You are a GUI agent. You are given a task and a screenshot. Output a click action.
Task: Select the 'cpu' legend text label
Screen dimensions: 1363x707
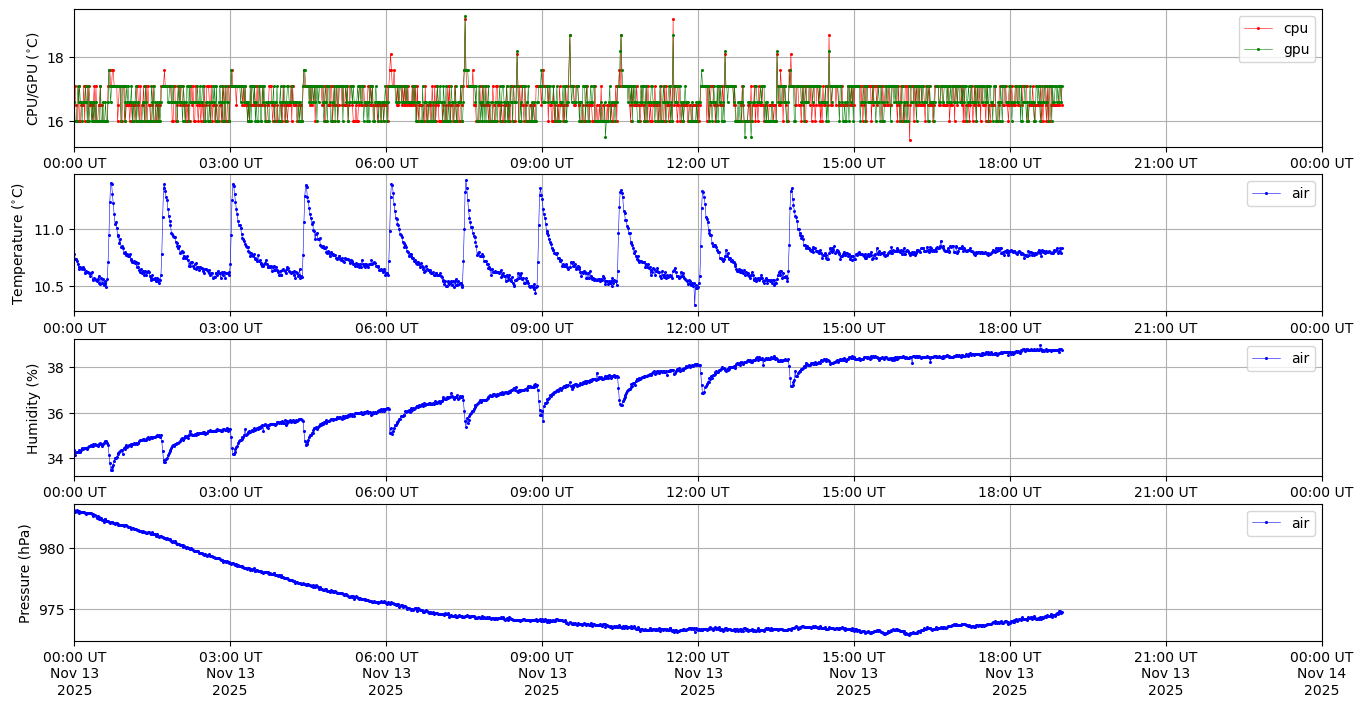[x=1296, y=29]
